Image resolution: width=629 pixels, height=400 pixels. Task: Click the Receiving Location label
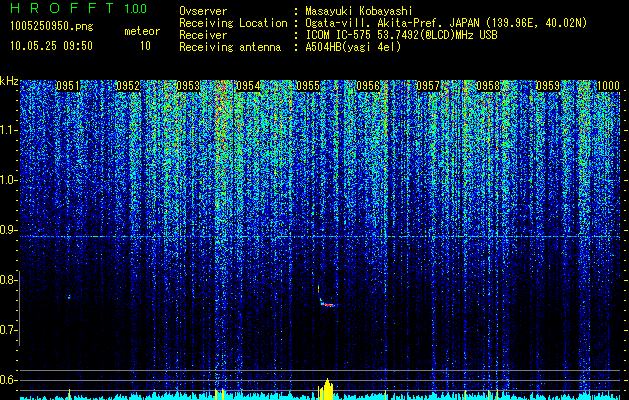tap(233, 23)
